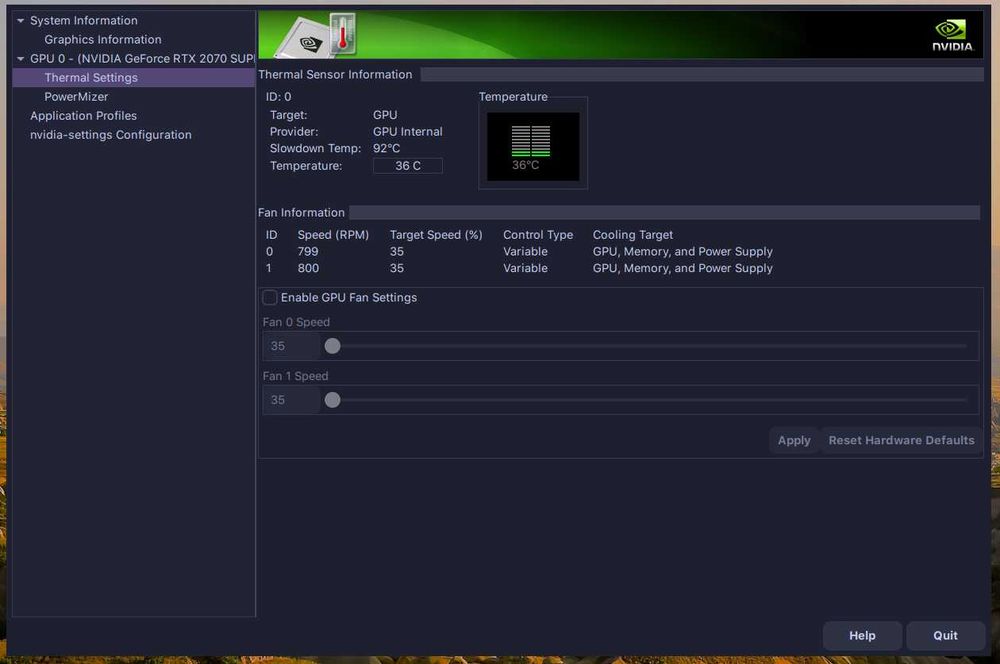Click the Speed (RPM) column header
The width and height of the screenshot is (1000, 664).
333,235
